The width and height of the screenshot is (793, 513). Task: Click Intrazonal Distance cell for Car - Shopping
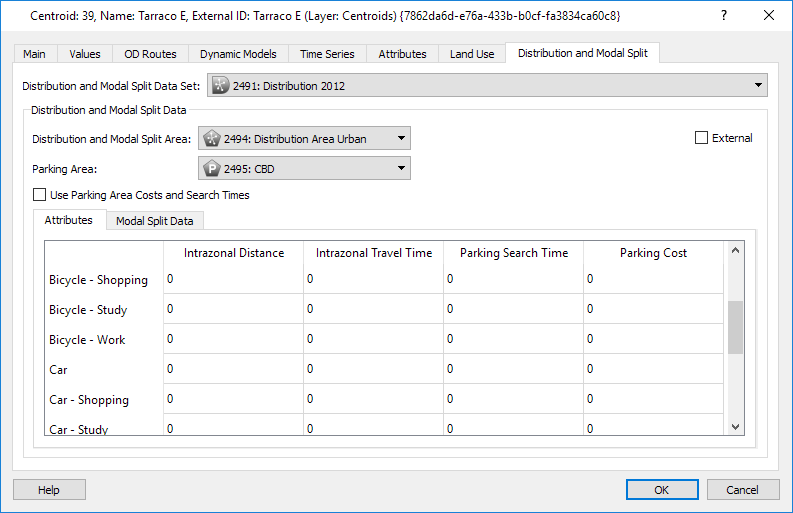[x=234, y=399]
